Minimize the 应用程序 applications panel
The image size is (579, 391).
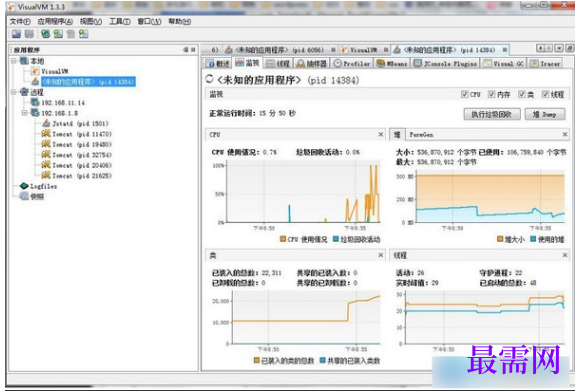(x=186, y=49)
